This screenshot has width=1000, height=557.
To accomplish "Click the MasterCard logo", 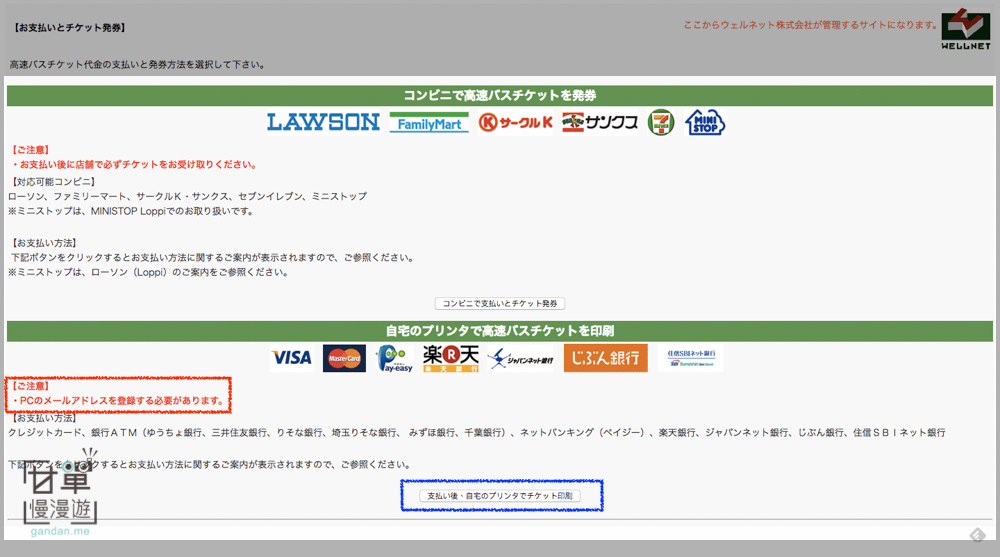I will click(x=344, y=358).
